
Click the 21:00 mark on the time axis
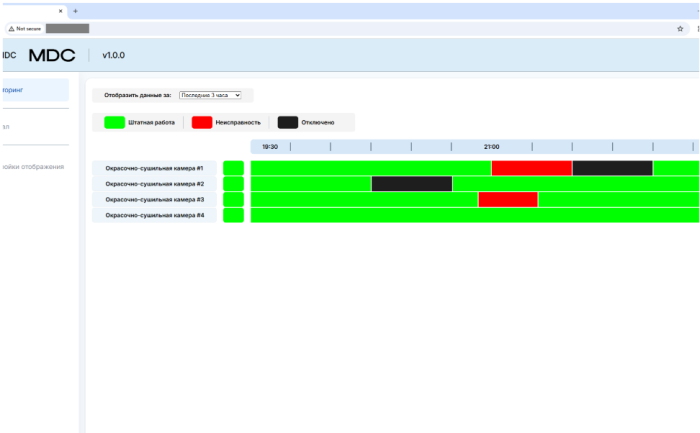click(492, 147)
